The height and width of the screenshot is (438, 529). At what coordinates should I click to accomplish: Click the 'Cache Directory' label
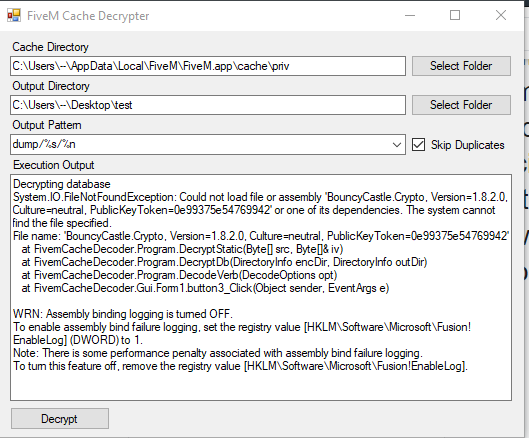(51, 47)
